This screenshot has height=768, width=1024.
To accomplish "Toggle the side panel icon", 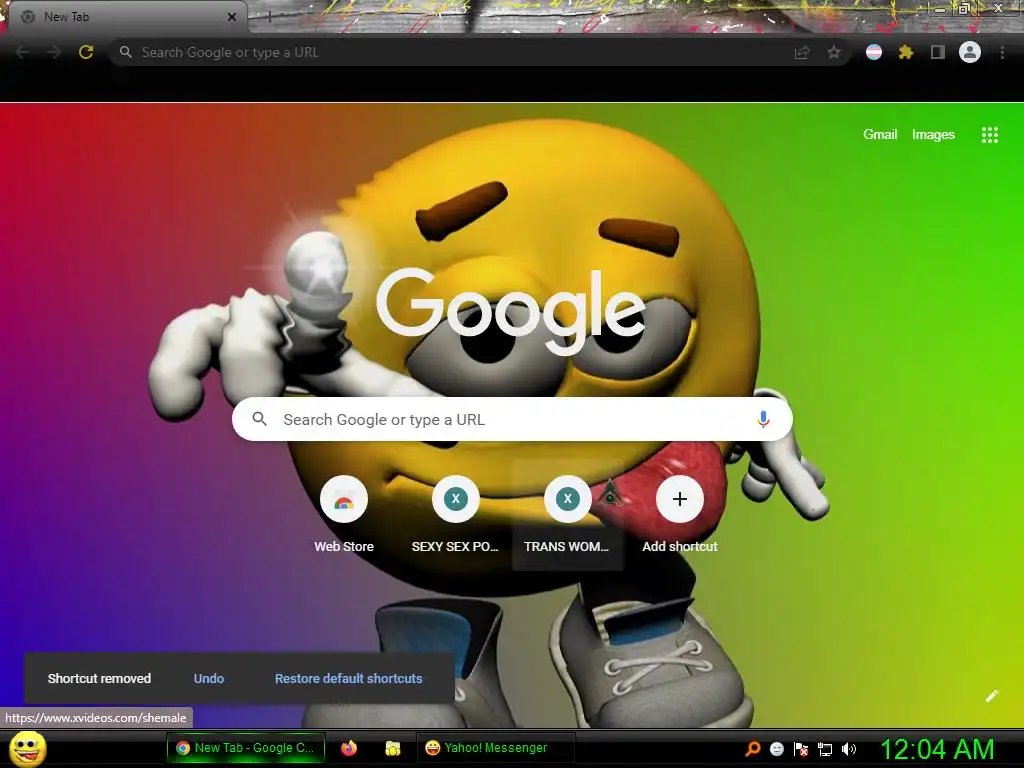I will click(937, 52).
